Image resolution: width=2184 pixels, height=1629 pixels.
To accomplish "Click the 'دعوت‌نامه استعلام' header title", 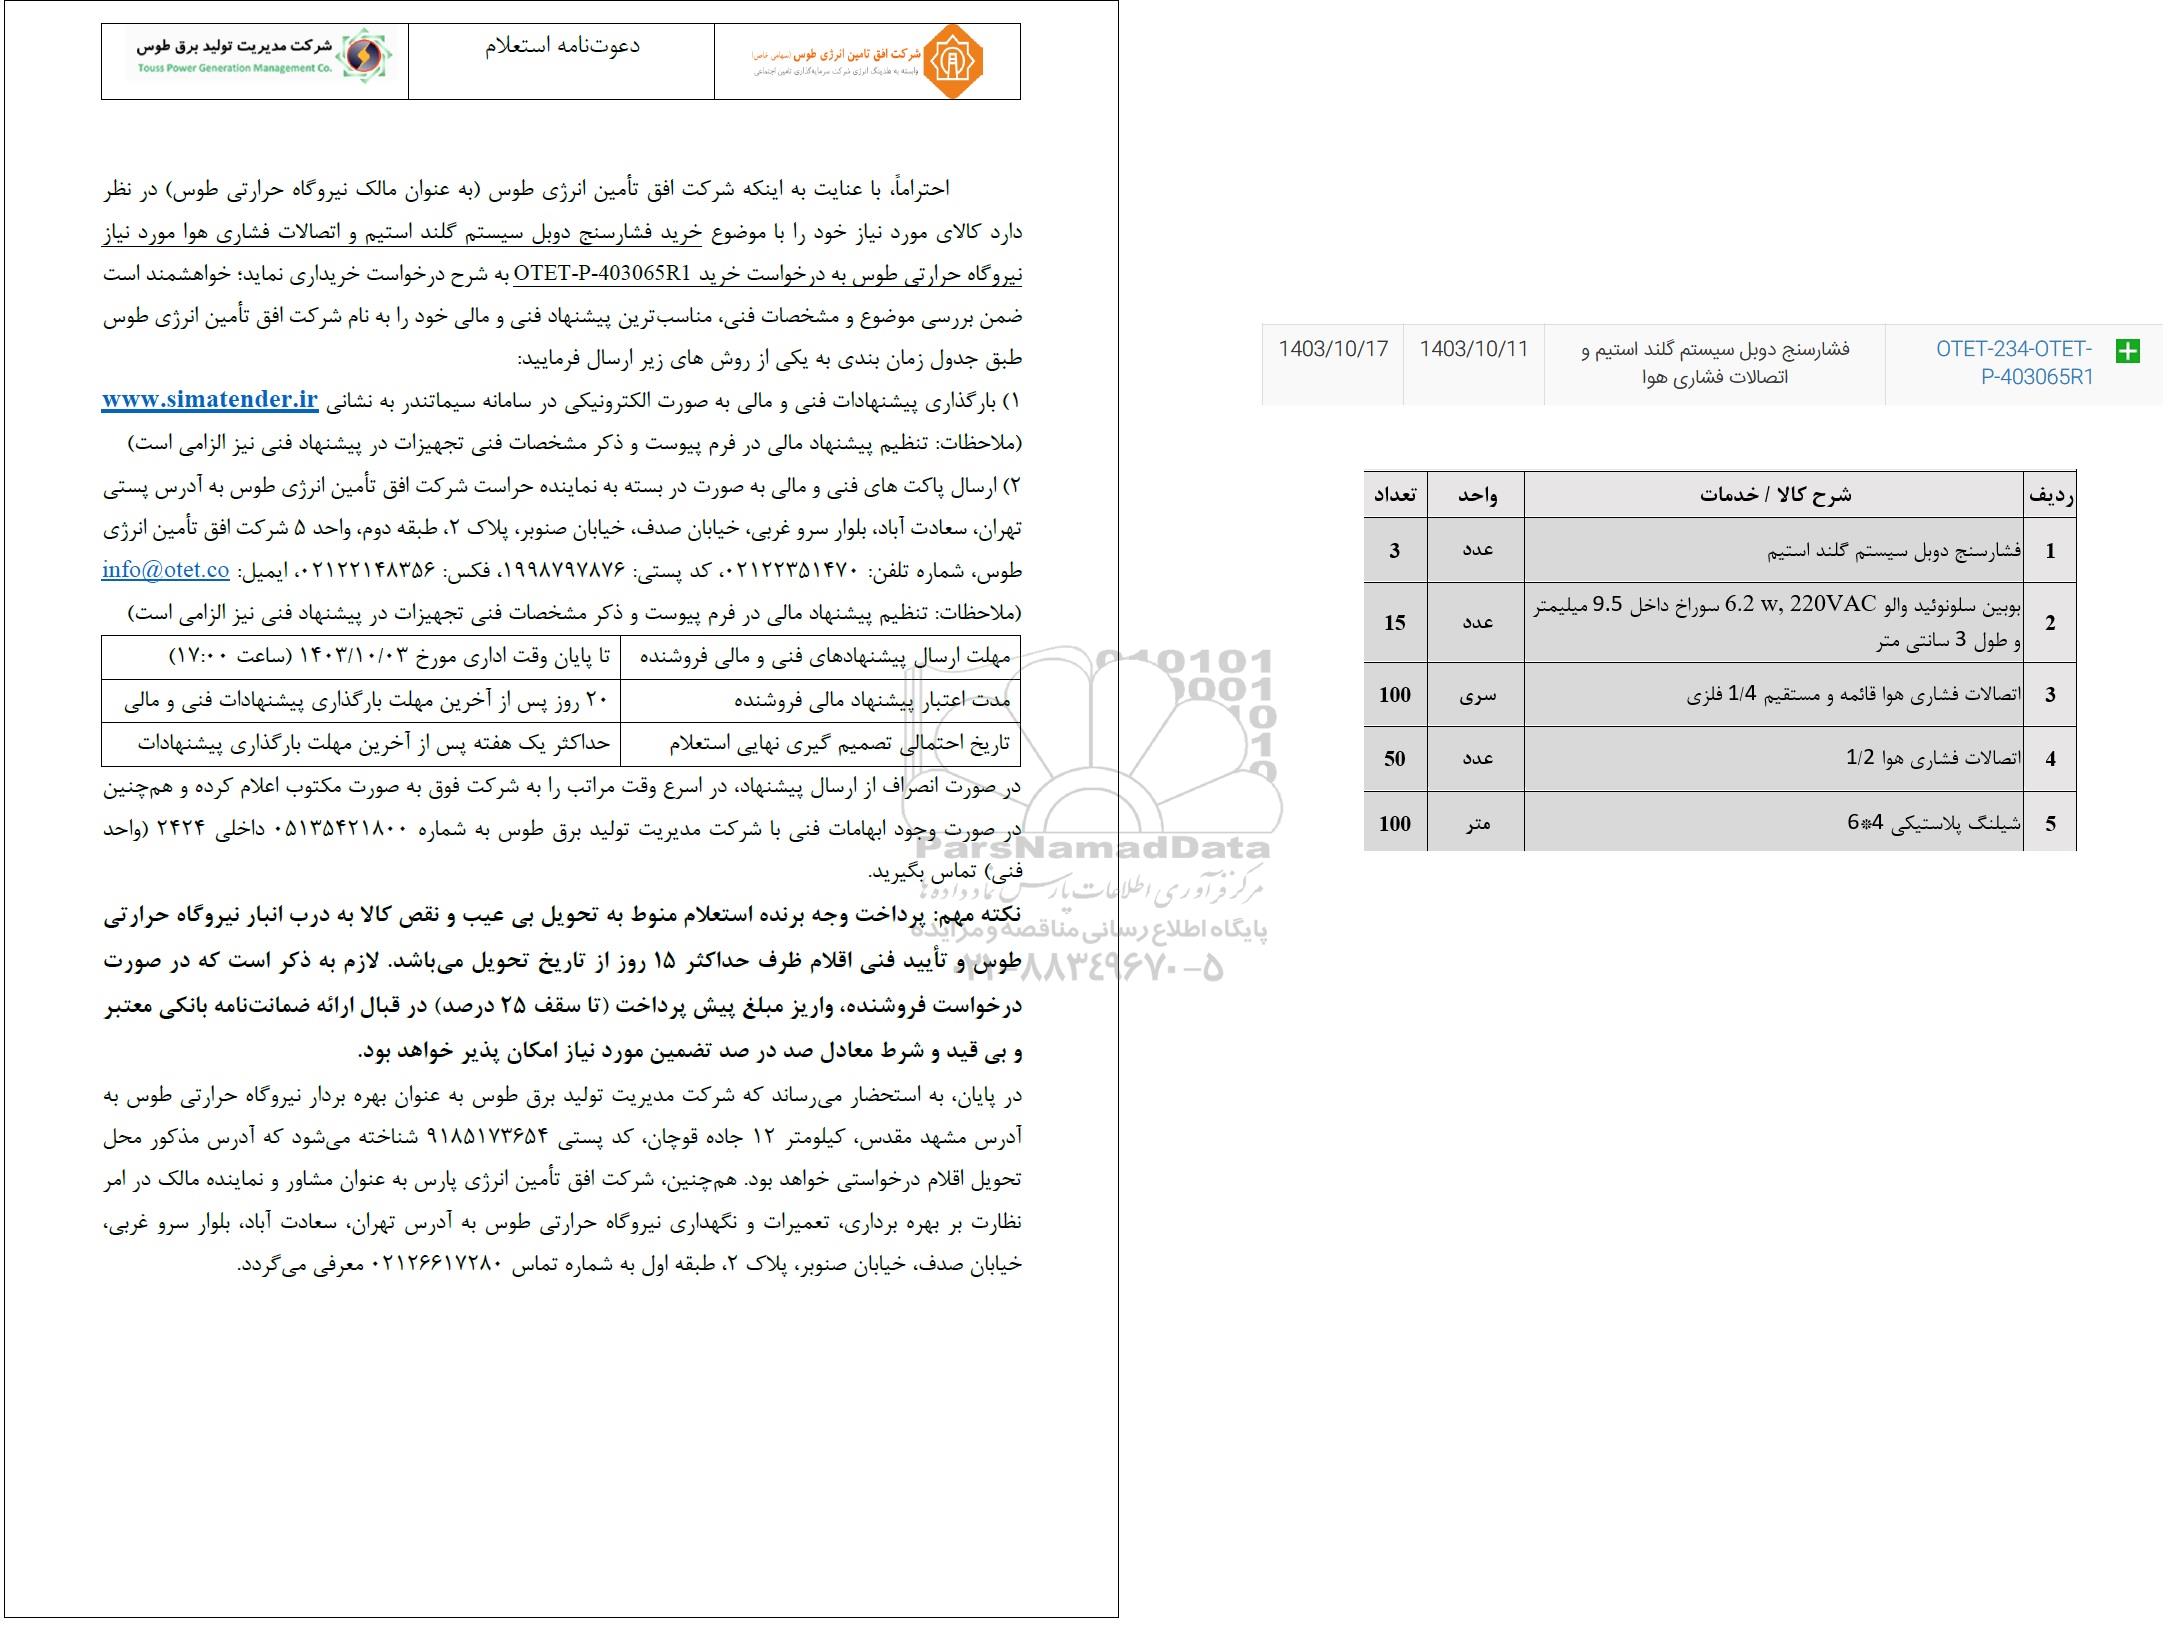I will coord(562,46).
